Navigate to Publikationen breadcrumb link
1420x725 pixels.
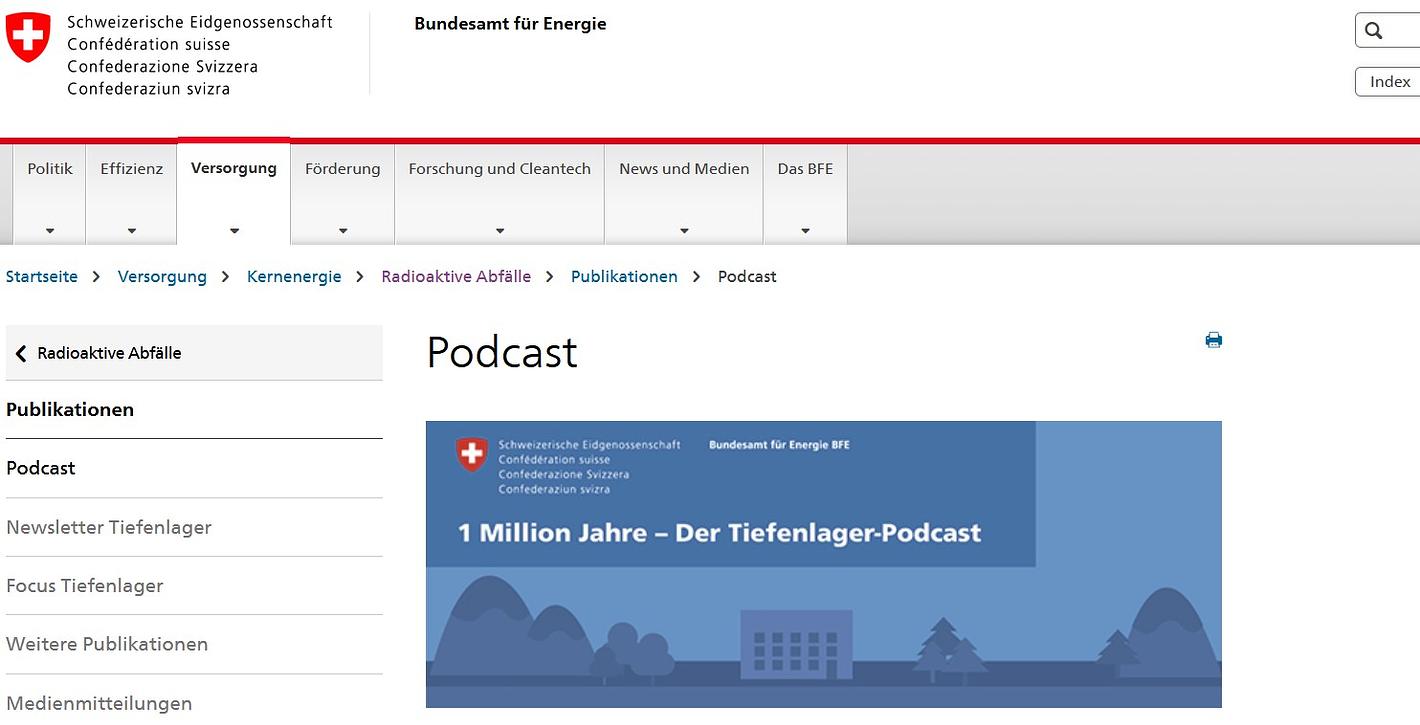624,277
